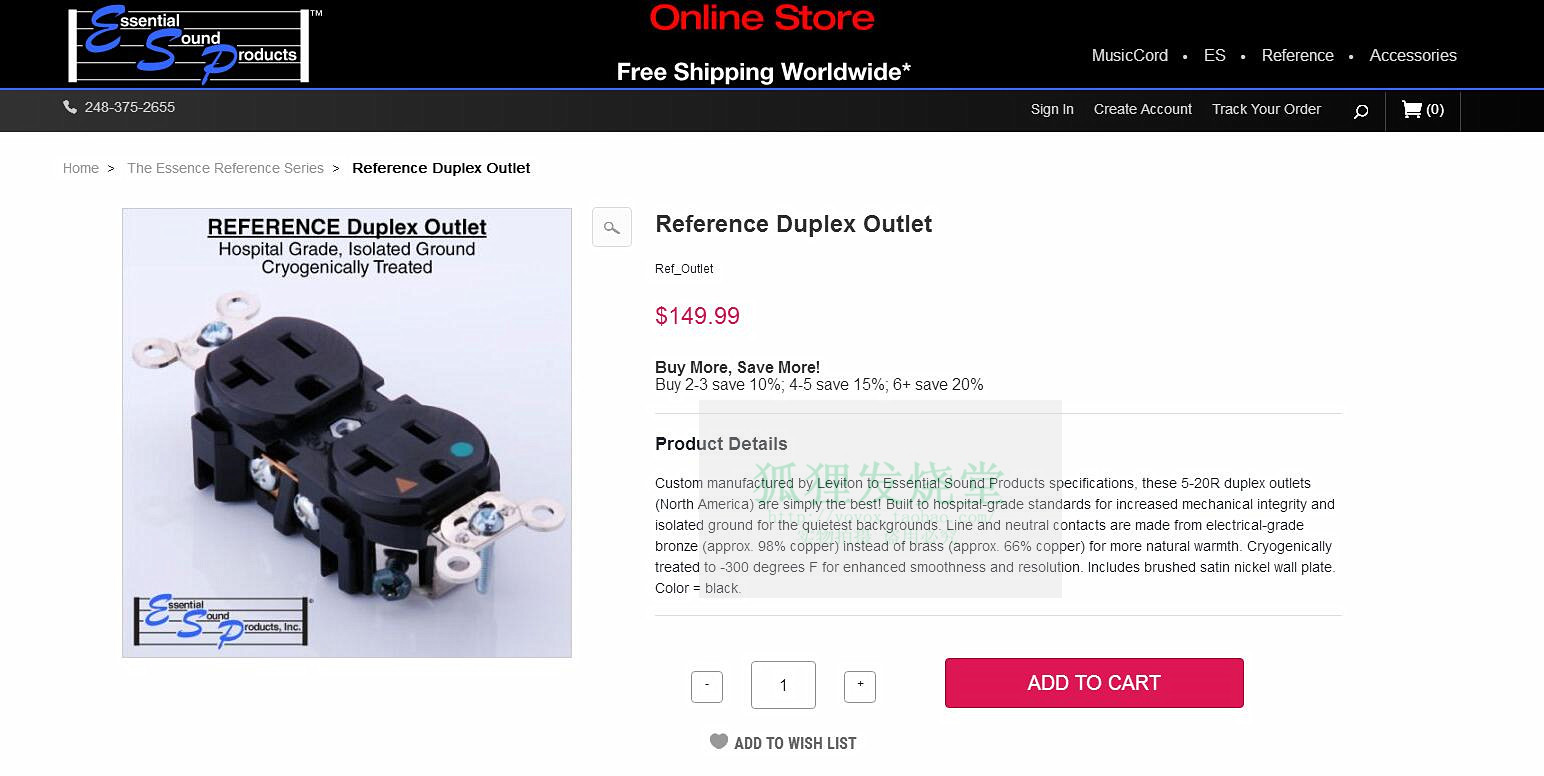Open the shopping cart icon
This screenshot has height=776, width=1544.
(x=1412, y=109)
